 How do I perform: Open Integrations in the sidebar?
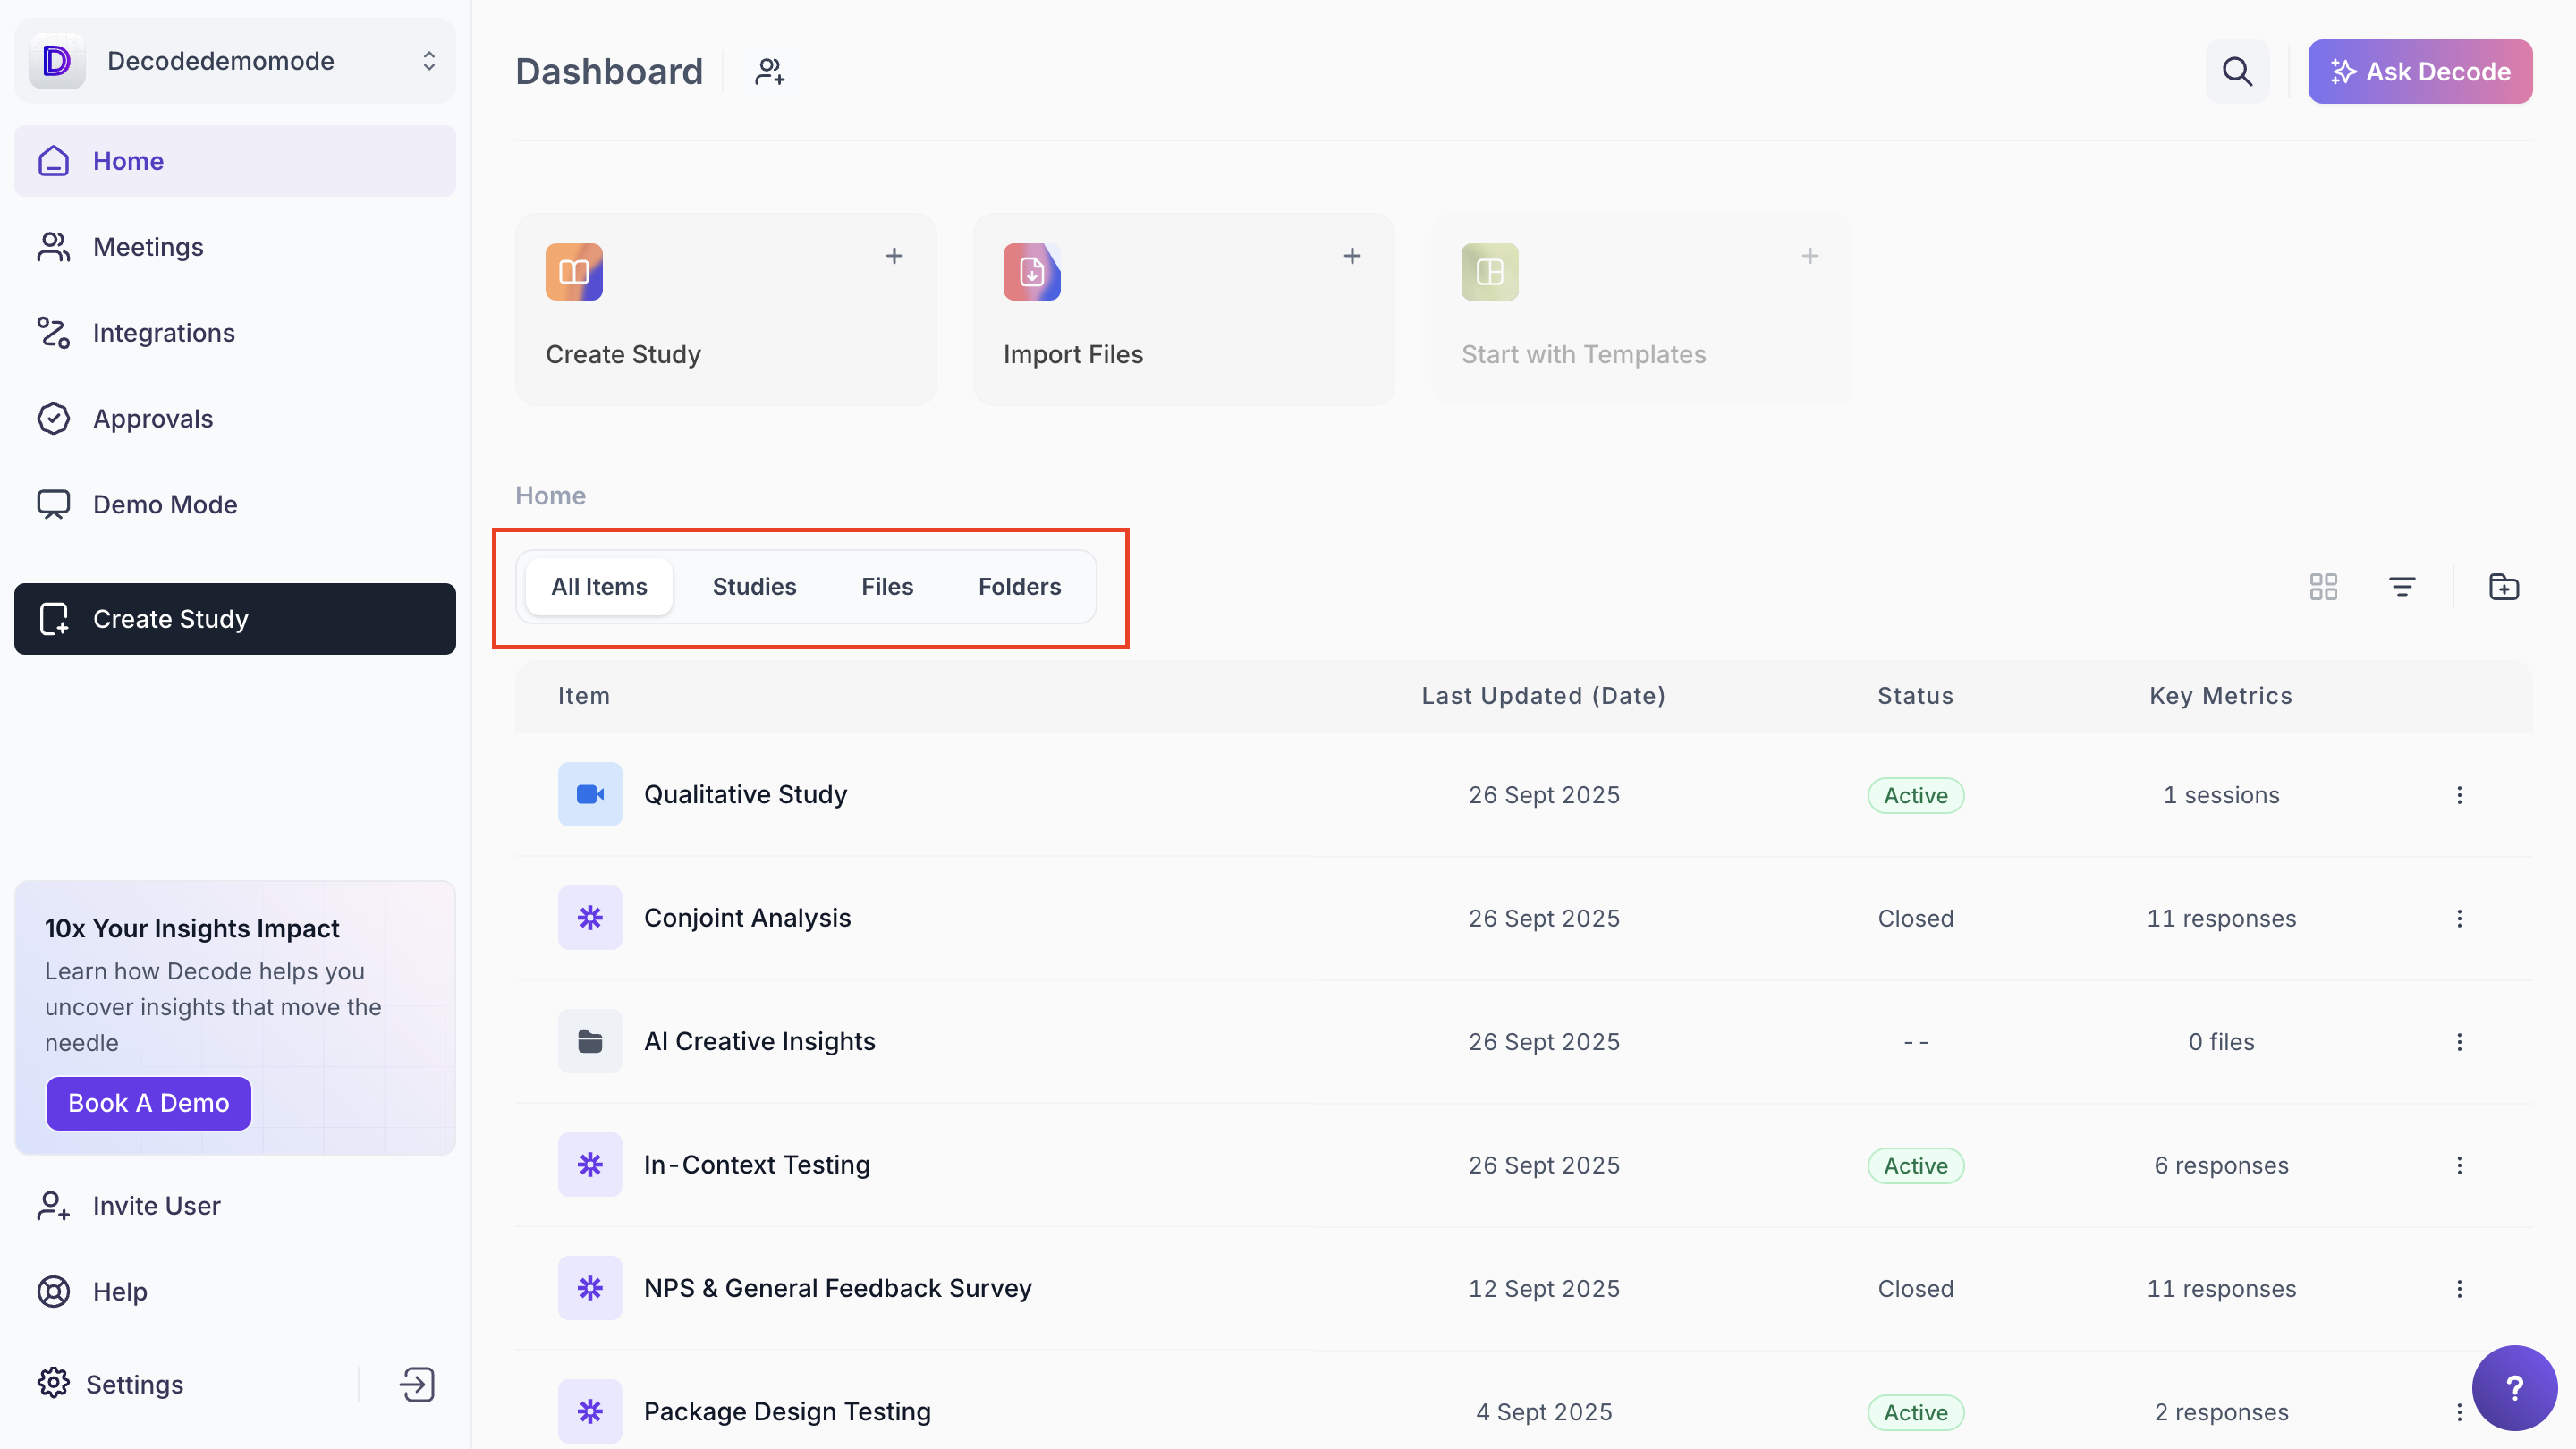pyautogui.click(x=164, y=333)
